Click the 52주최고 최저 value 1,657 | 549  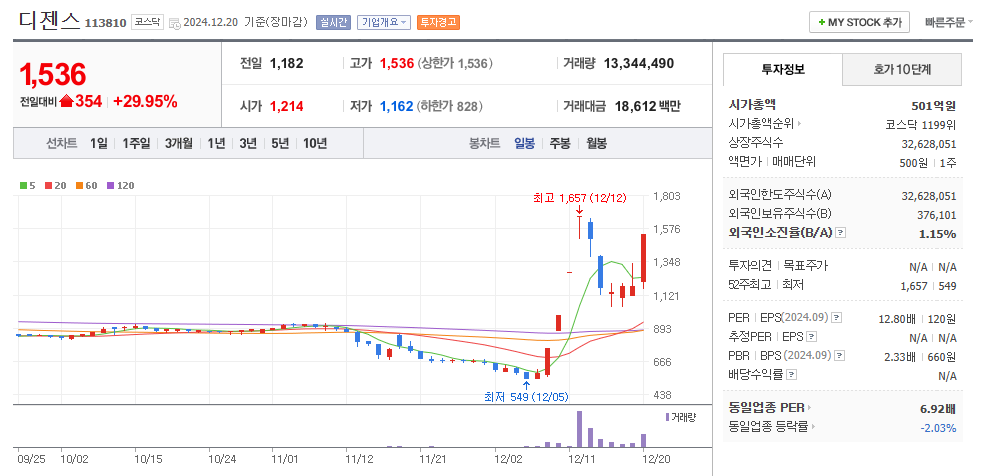coord(930,285)
